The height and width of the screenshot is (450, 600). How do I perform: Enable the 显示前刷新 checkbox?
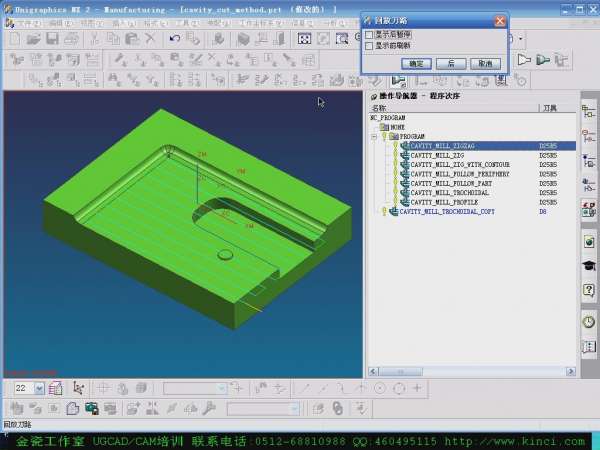[x=369, y=46]
